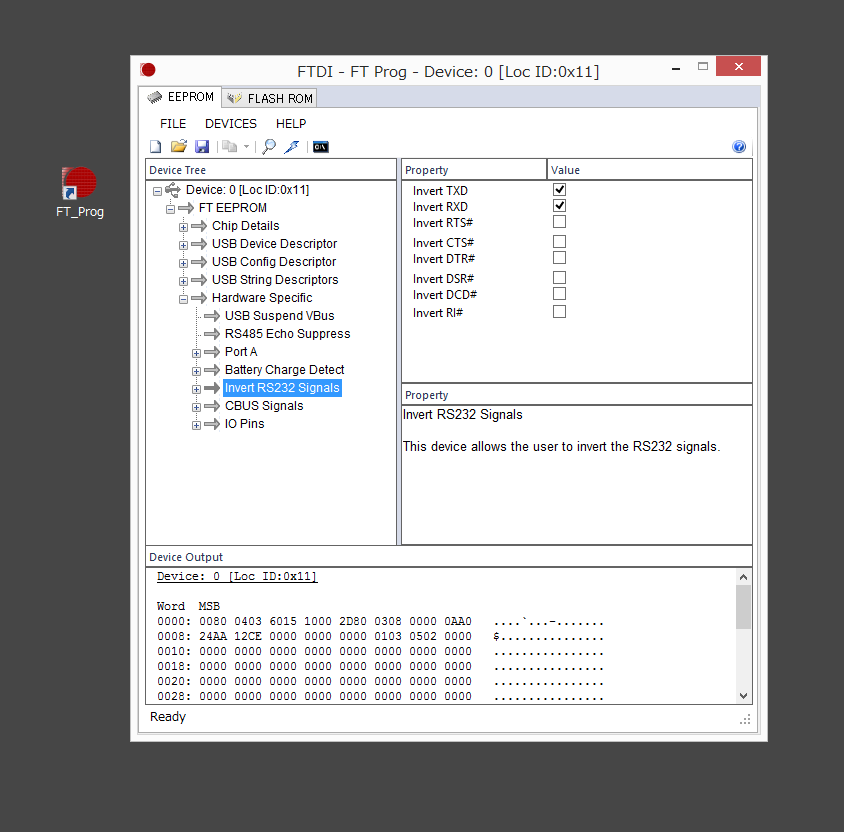Check the Invert DTR# option
This screenshot has width=844, height=832.
(x=559, y=258)
